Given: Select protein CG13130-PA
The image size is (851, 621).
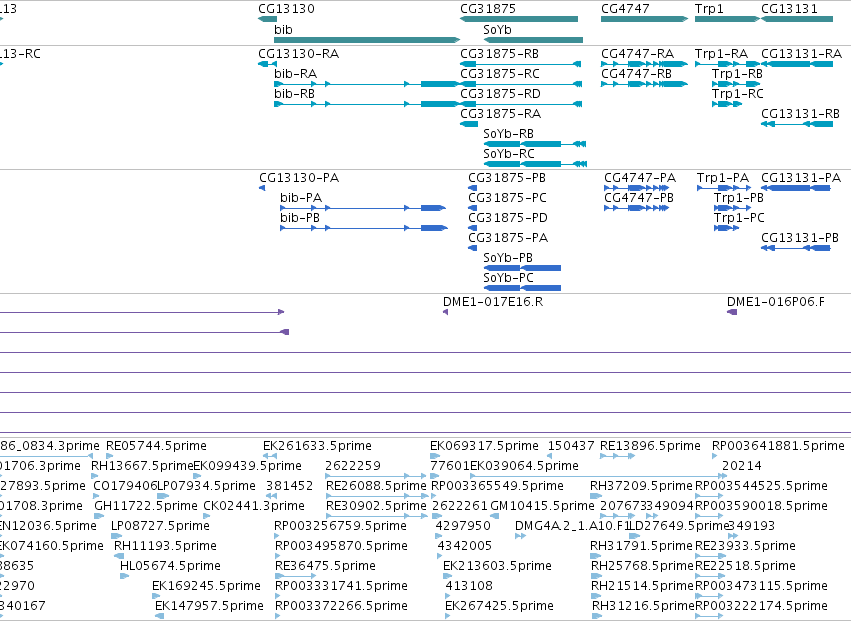Looking at the screenshot, I should 262,188.
